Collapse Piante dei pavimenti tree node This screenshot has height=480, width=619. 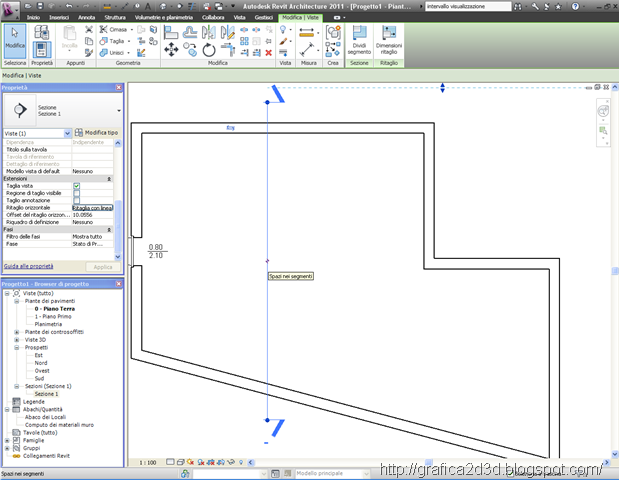(x=17, y=301)
